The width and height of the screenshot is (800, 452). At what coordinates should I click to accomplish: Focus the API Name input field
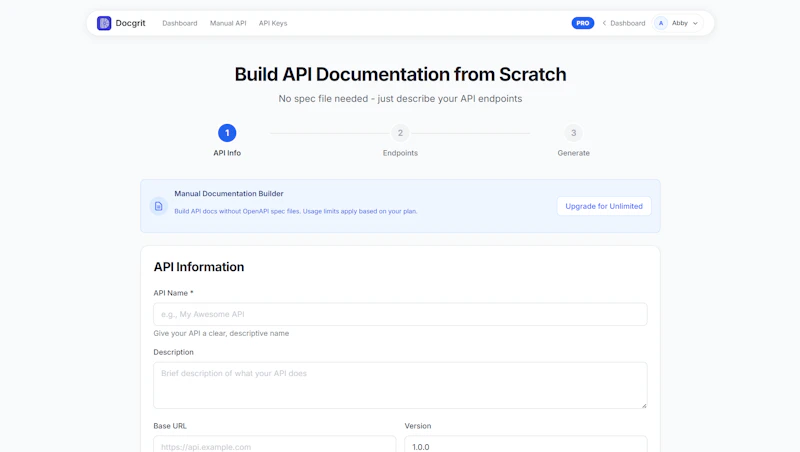pos(401,314)
